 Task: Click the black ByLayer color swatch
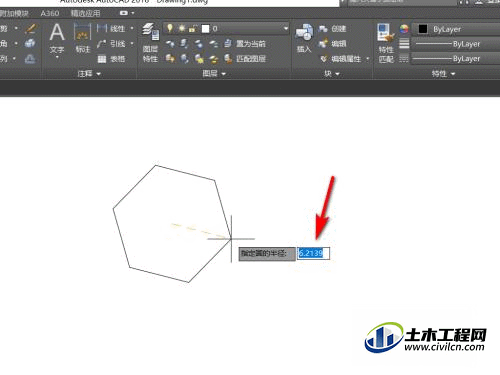click(x=423, y=29)
